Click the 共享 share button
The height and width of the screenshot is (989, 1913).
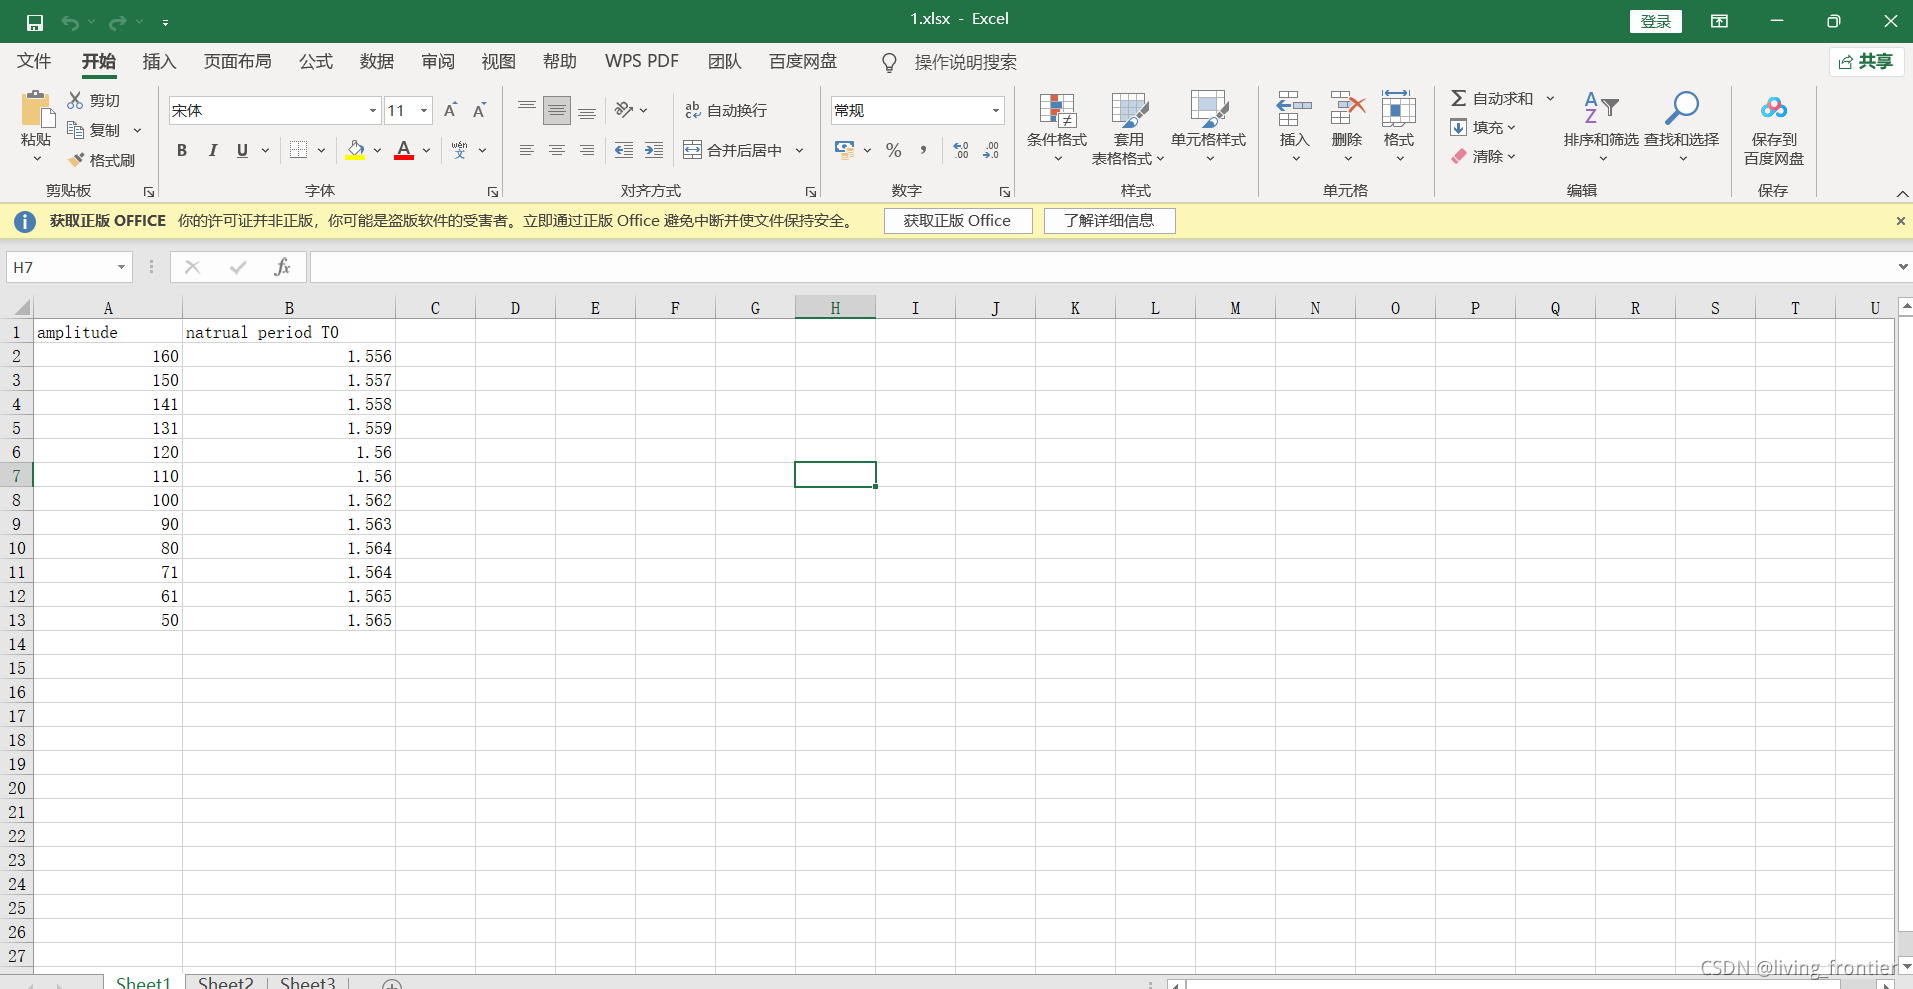coord(1866,62)
